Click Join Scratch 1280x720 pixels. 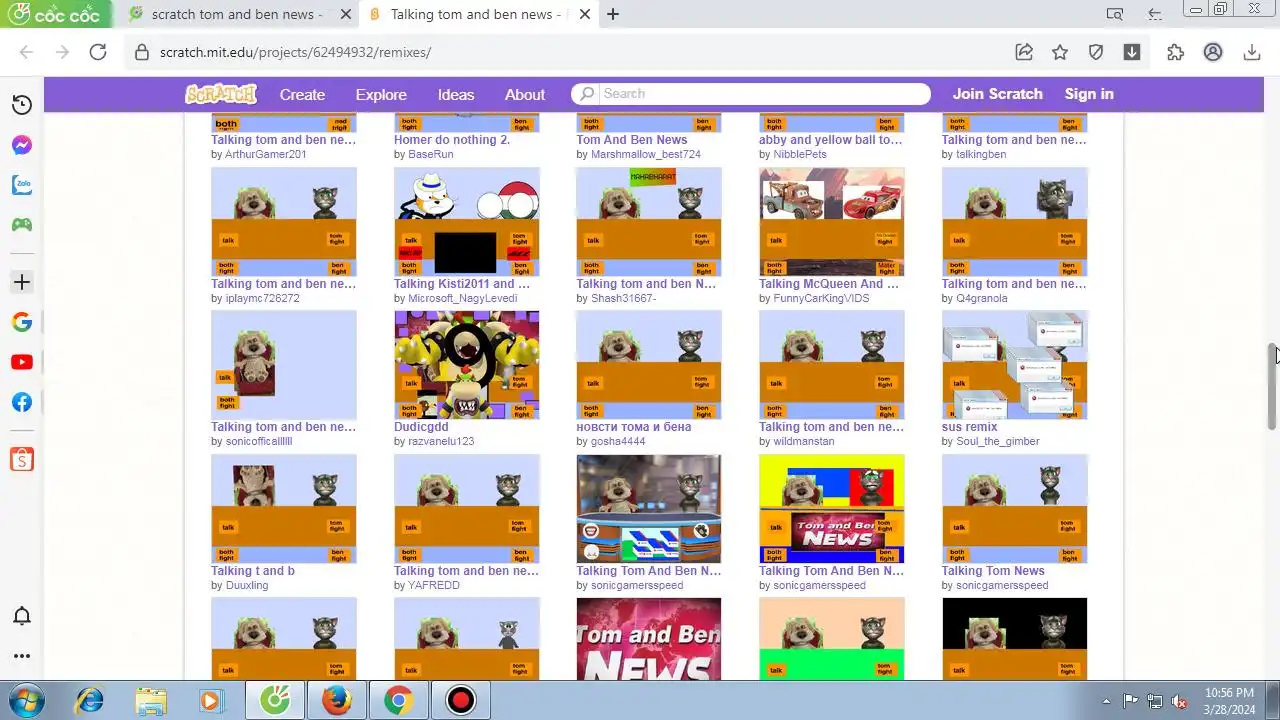click(997, 94)
